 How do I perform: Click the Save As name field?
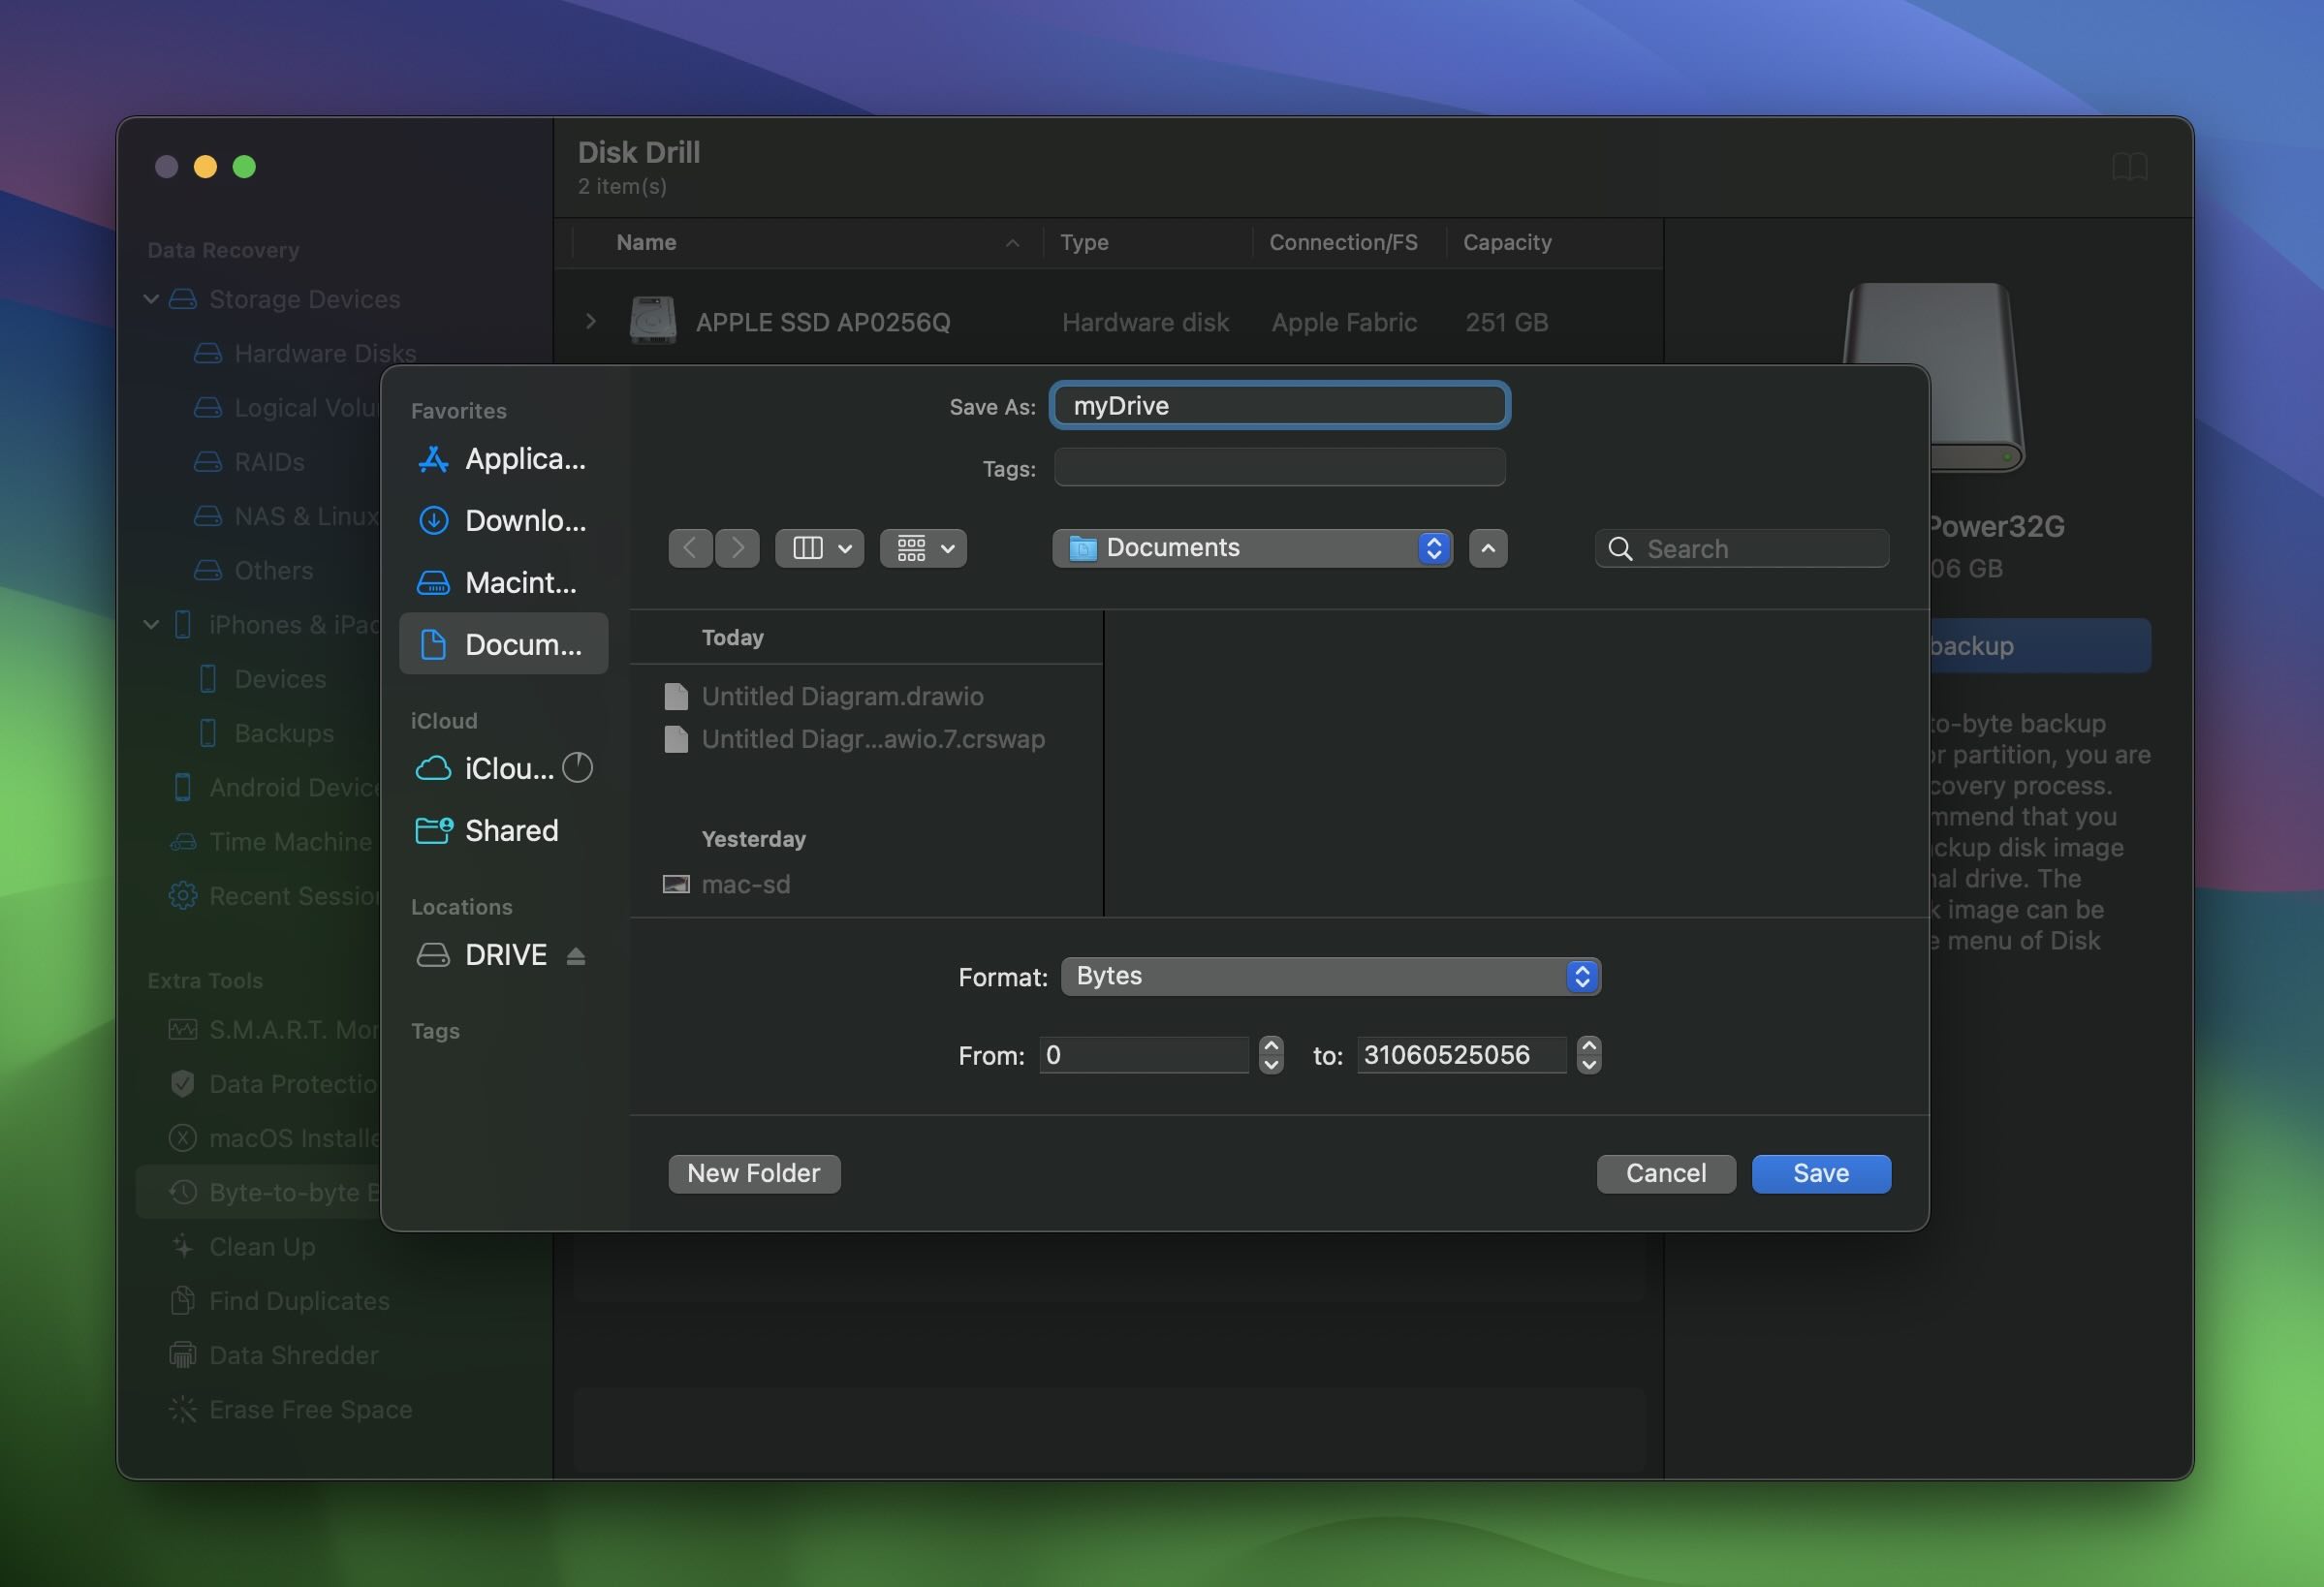click(x=1280, y=406)
